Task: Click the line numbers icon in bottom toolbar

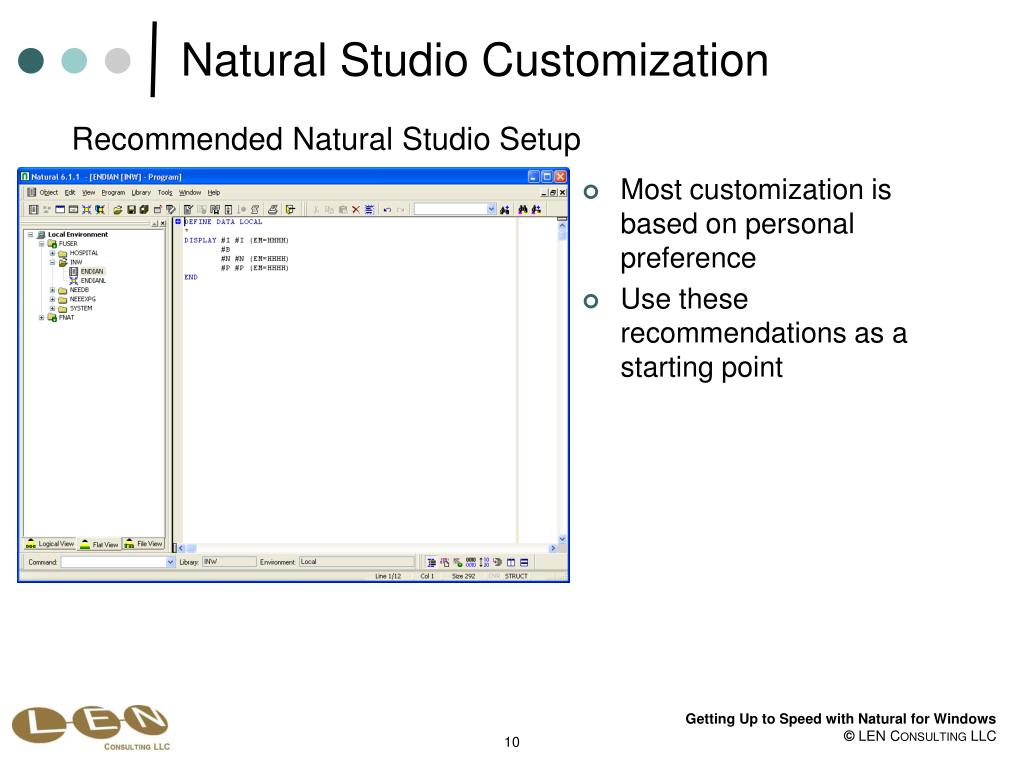Action: pyautogui.click(x=484, y=562)
